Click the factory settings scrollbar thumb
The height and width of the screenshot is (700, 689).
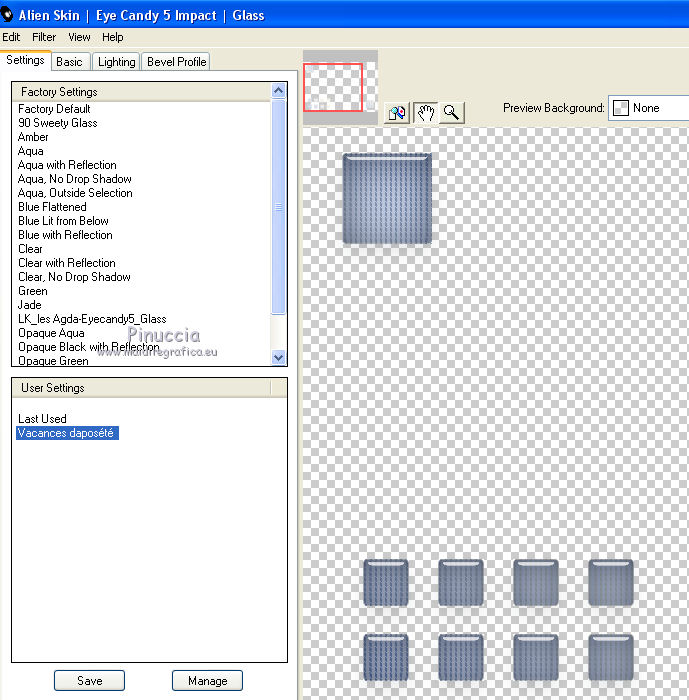tap(278, 207)
